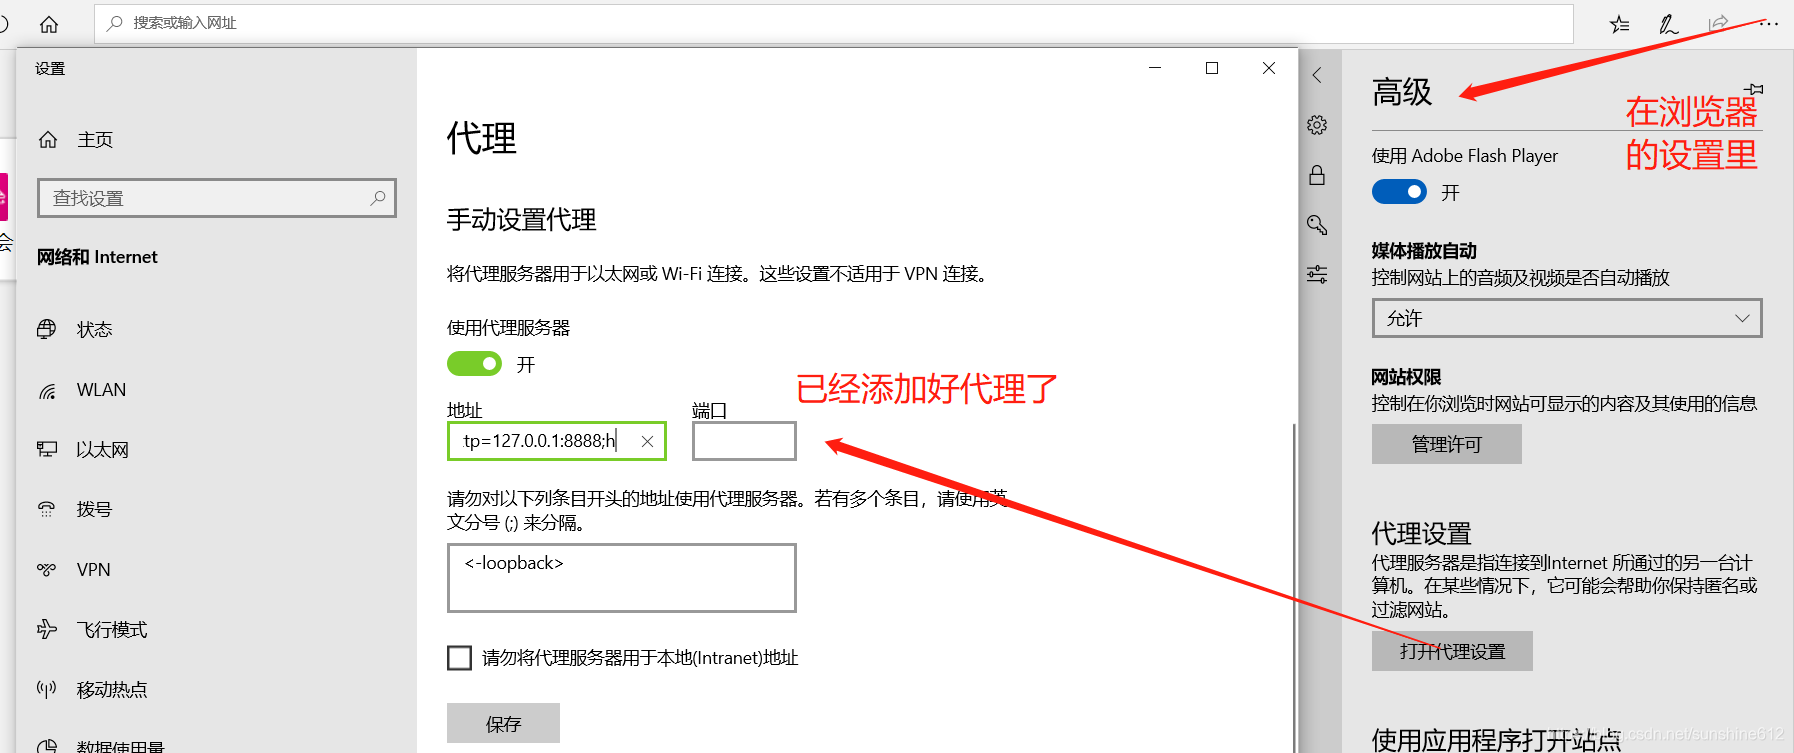
Task: Click the proxy exceptions text box
Action: pos(622,578)
